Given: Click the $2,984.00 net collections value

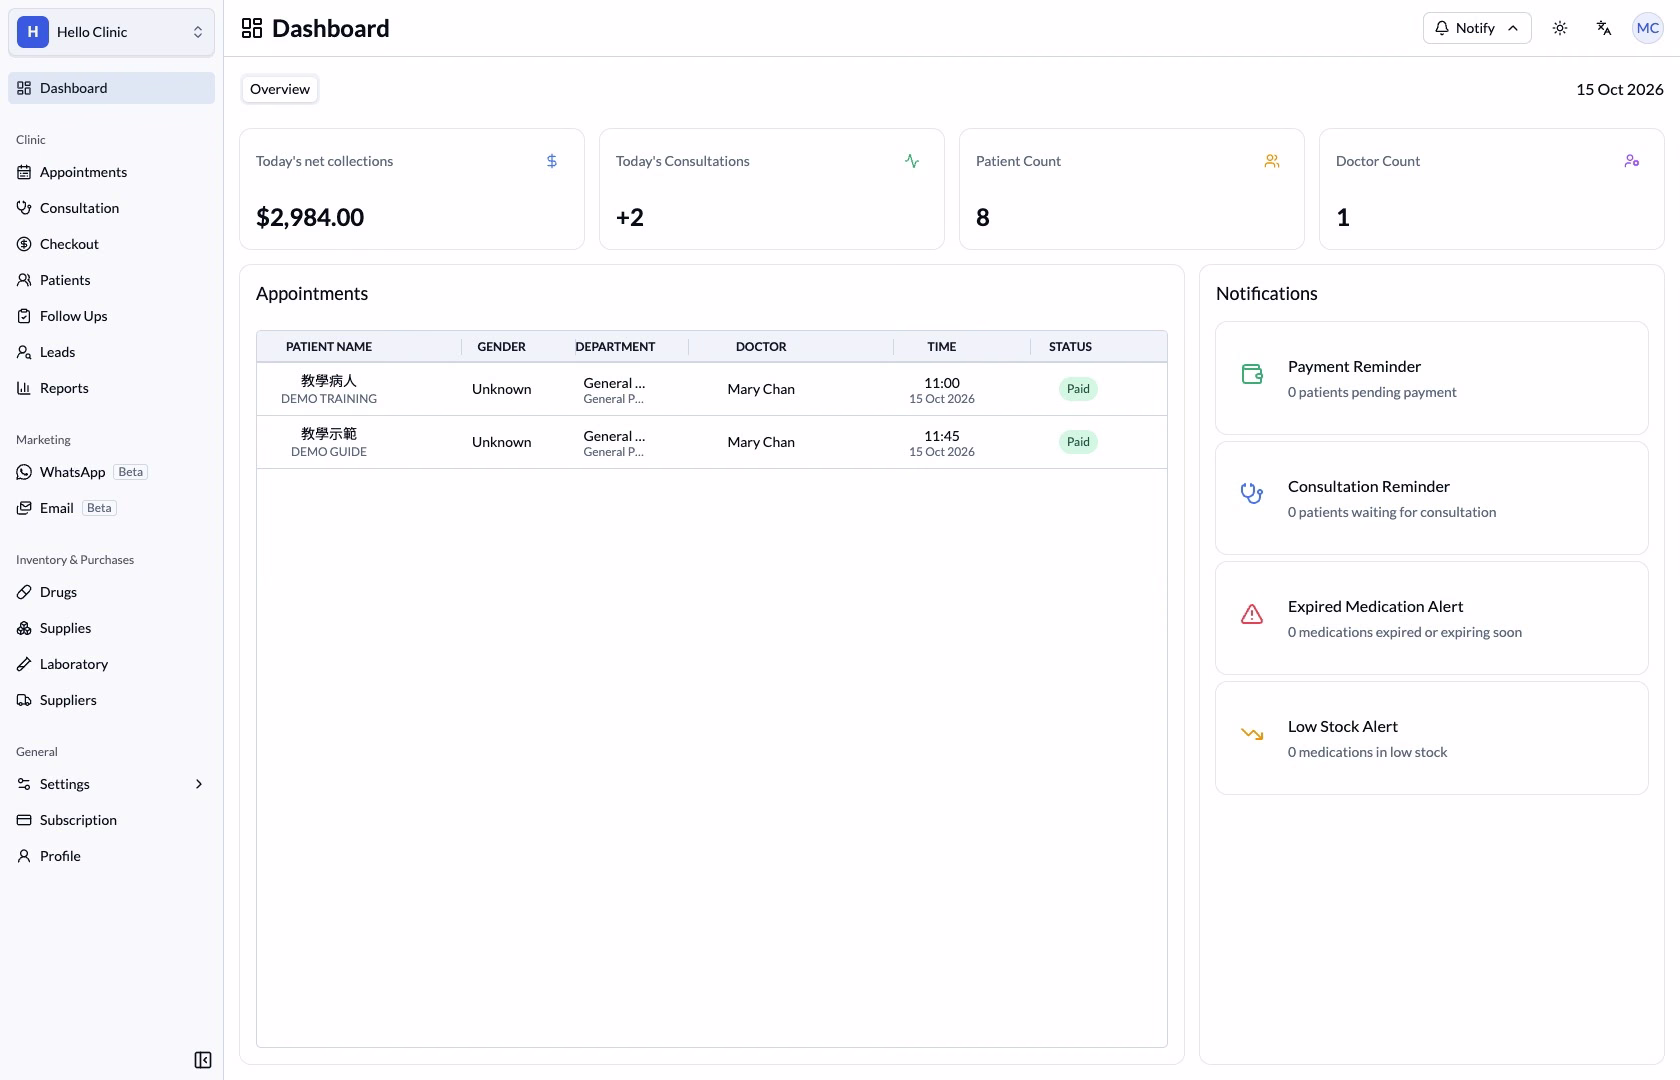Looking at the screenshot, I should click(x=310, y=217).
